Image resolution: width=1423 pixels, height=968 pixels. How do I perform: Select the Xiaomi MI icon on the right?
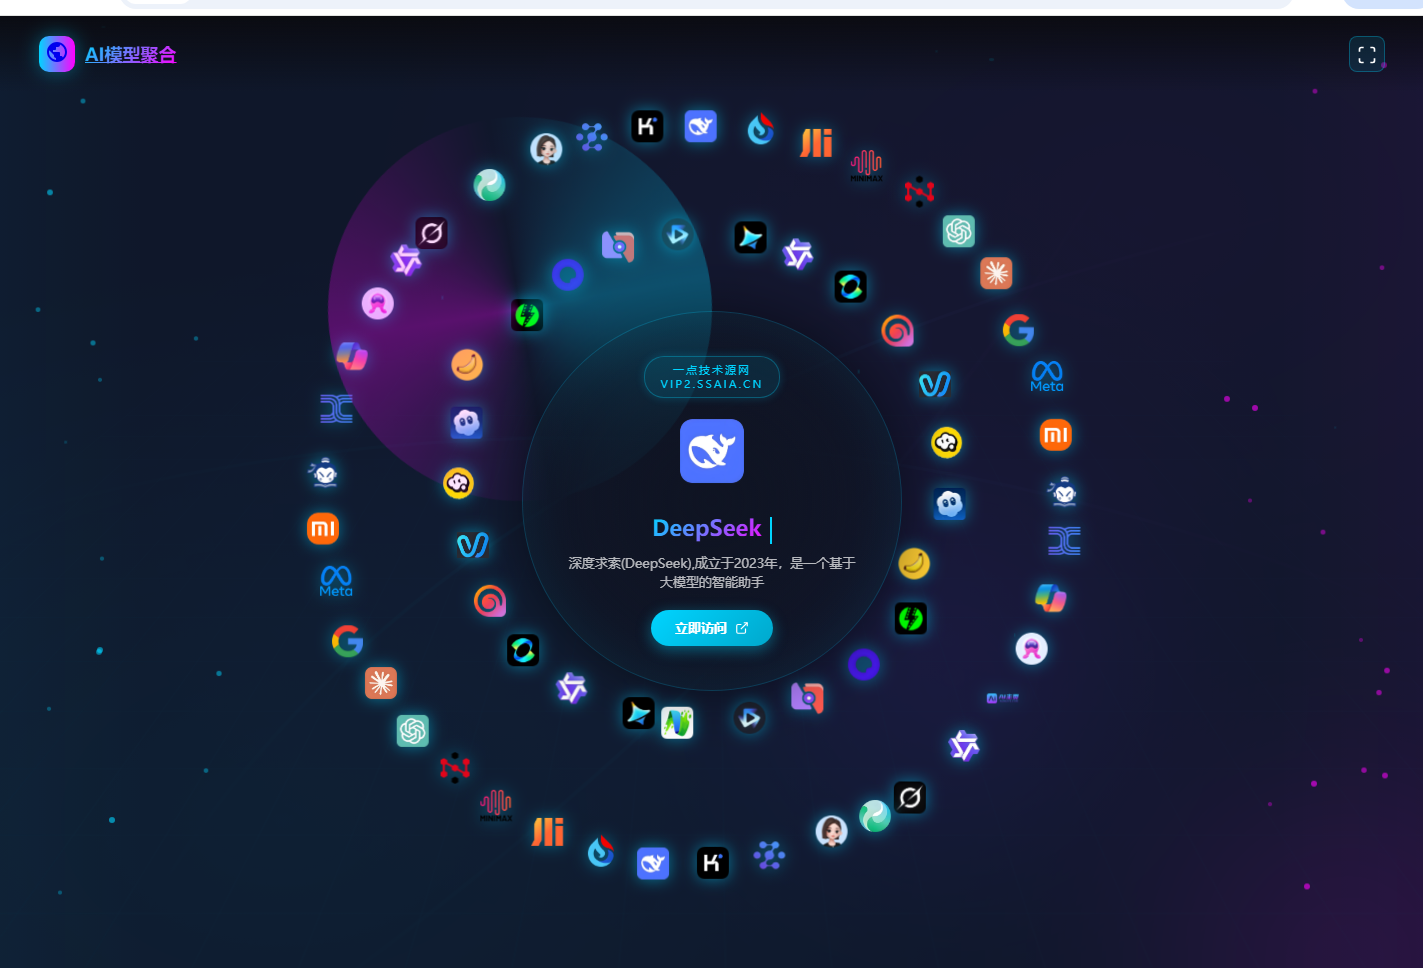pyautogui.click(x=1056, y=435)
